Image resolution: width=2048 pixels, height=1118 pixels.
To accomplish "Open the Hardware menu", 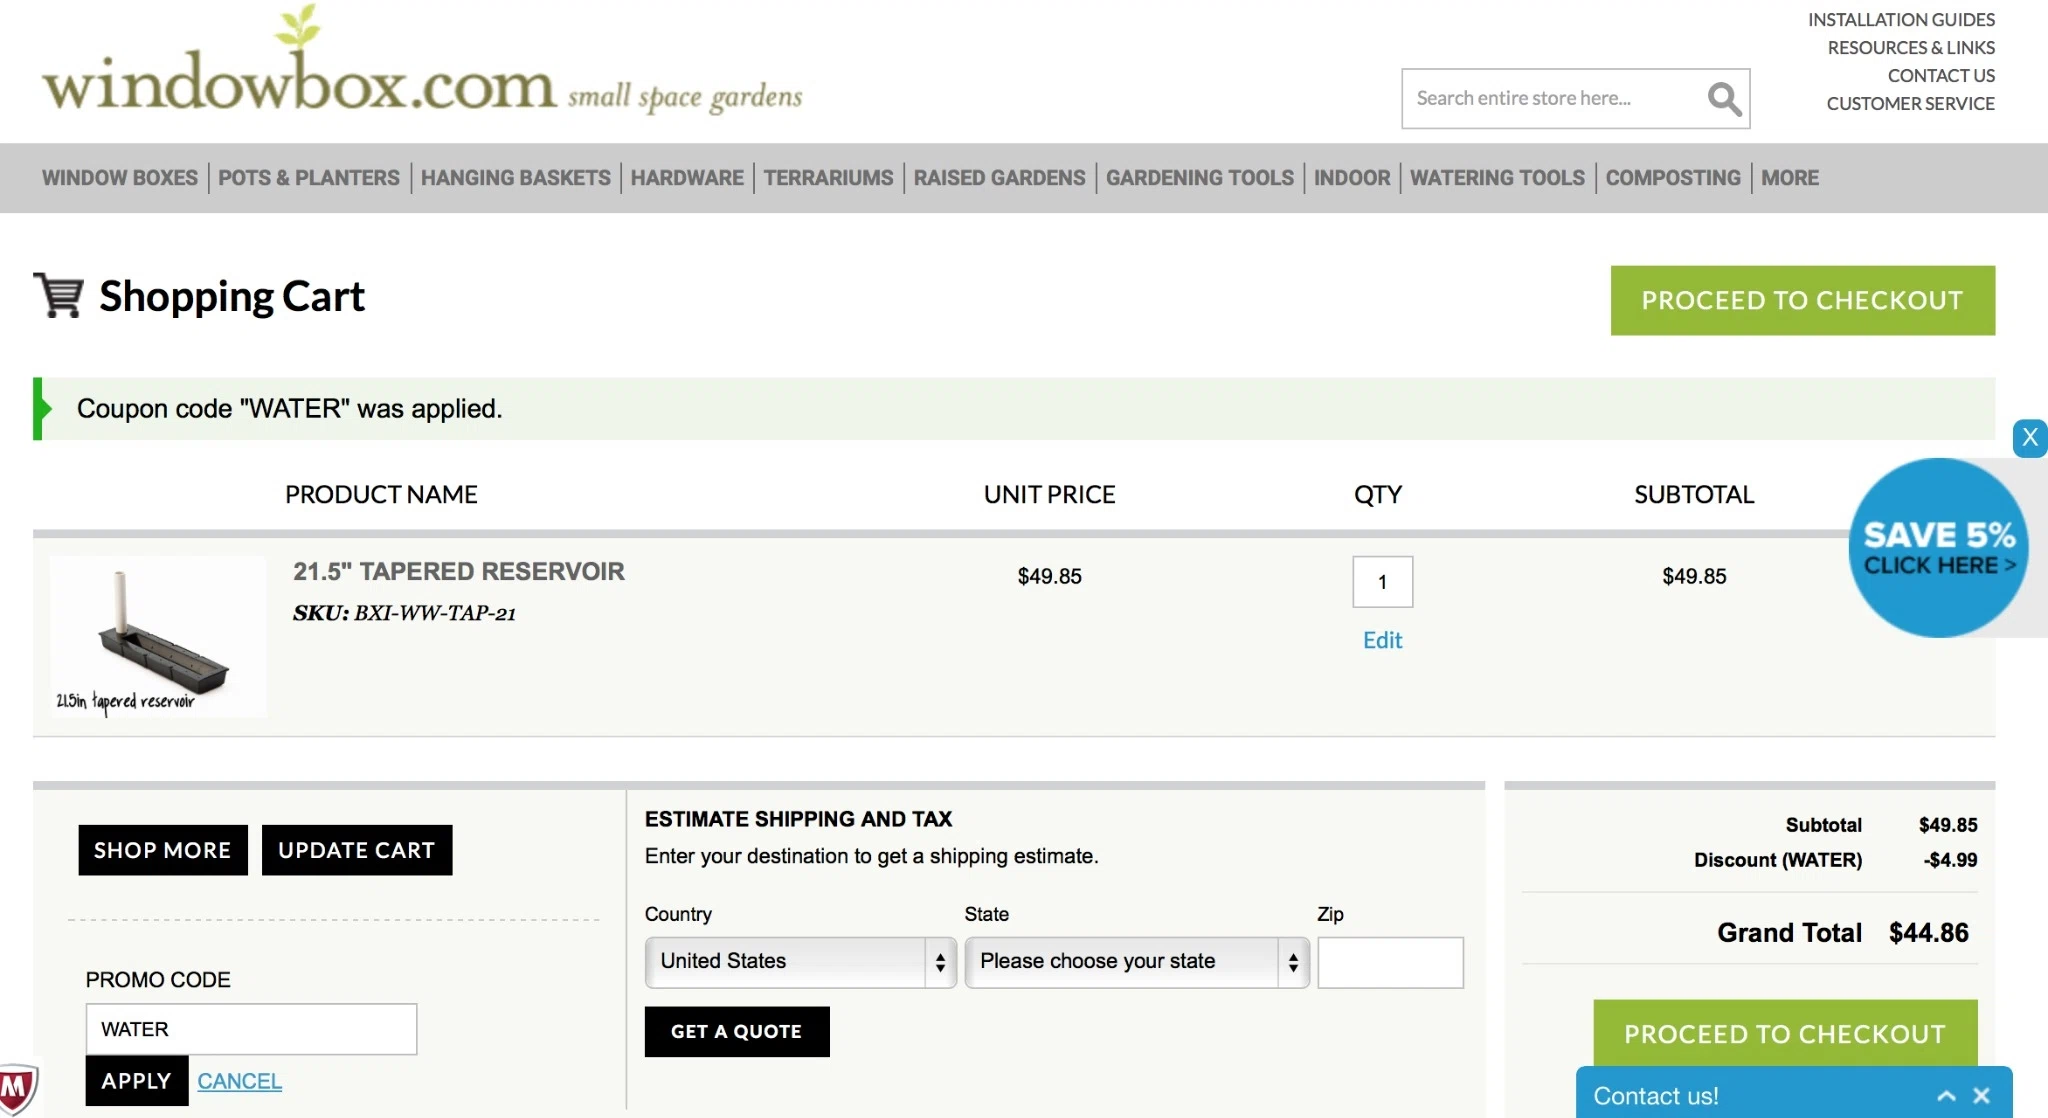I will (x=687, y=178).
